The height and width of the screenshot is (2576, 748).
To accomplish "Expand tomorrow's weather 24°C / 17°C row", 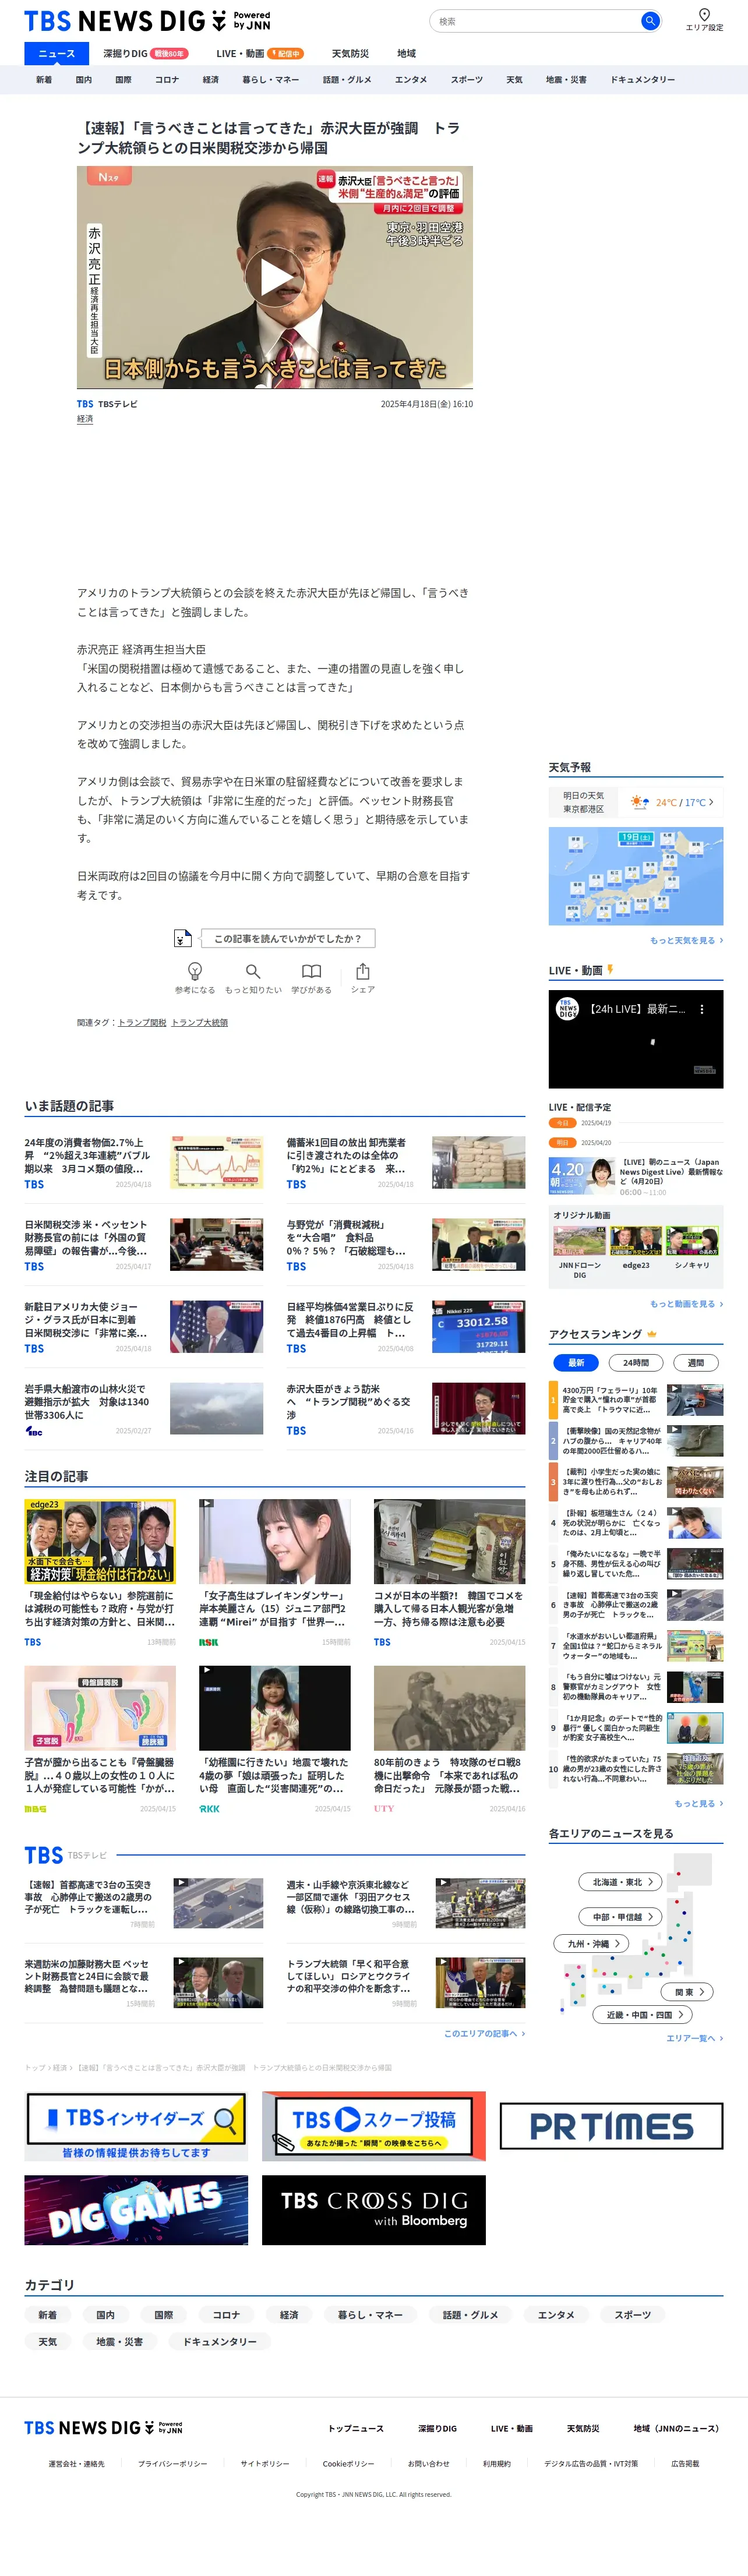I will click(x=636, y=802).
